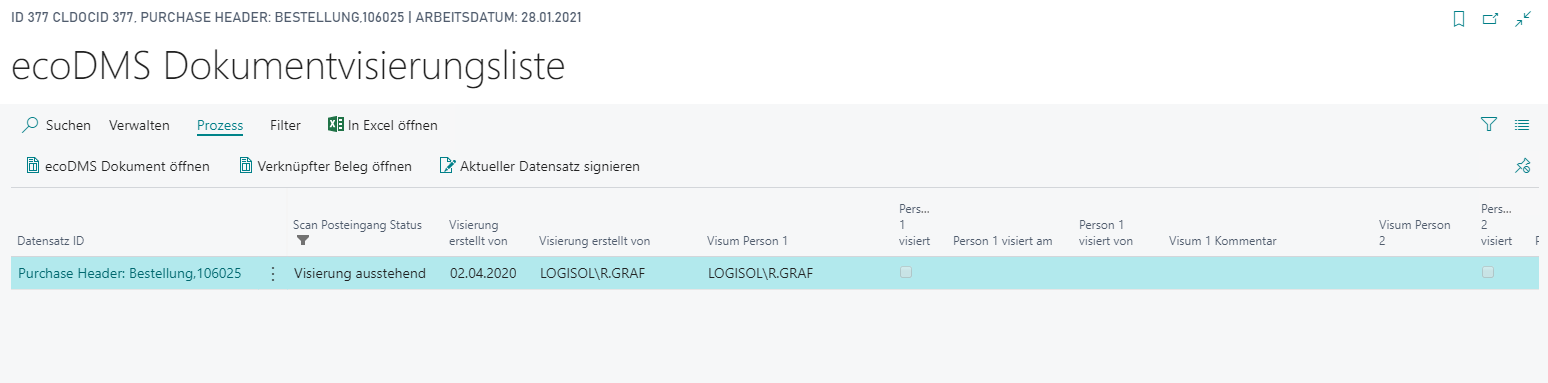1548x383 pixels.
Task: Click the collapse page arrows icon
Action: pos(1523,19)
